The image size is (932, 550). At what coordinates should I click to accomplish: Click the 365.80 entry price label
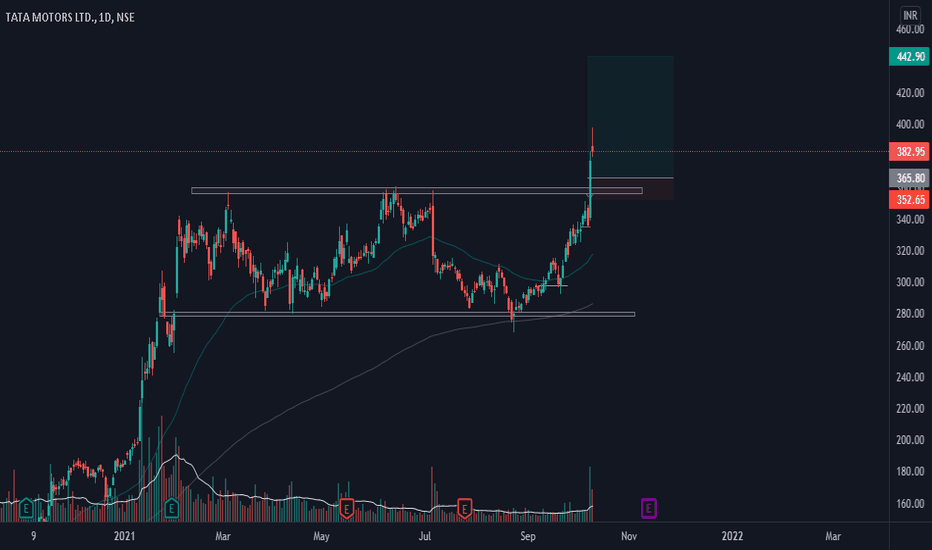[x=909, y=178]
